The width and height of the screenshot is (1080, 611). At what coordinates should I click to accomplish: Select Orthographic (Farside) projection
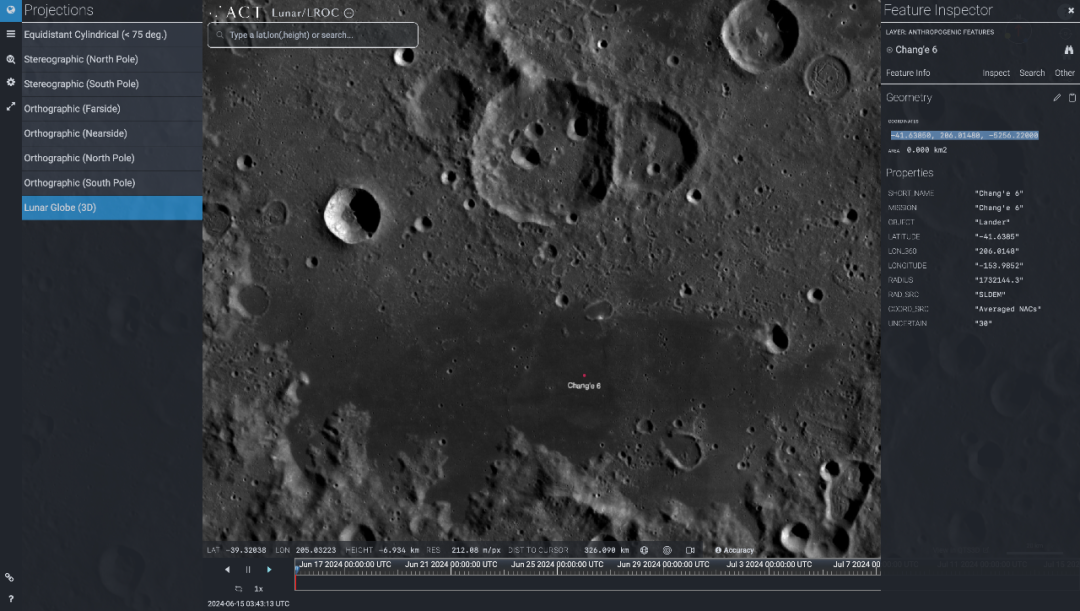(x=112, y=109)
